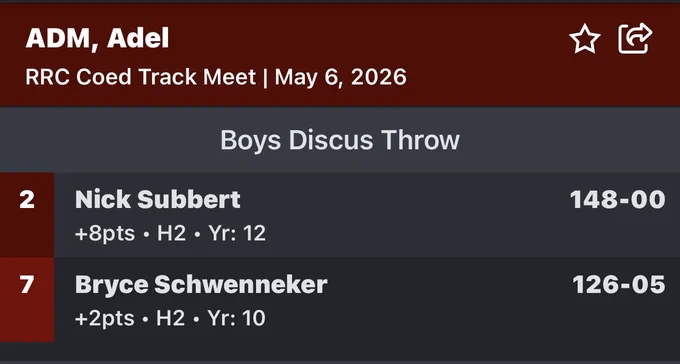The width and height of the screenshot is (680, 364).
Task: Click the Boys Discus Throw header
Action: (340, 140)
